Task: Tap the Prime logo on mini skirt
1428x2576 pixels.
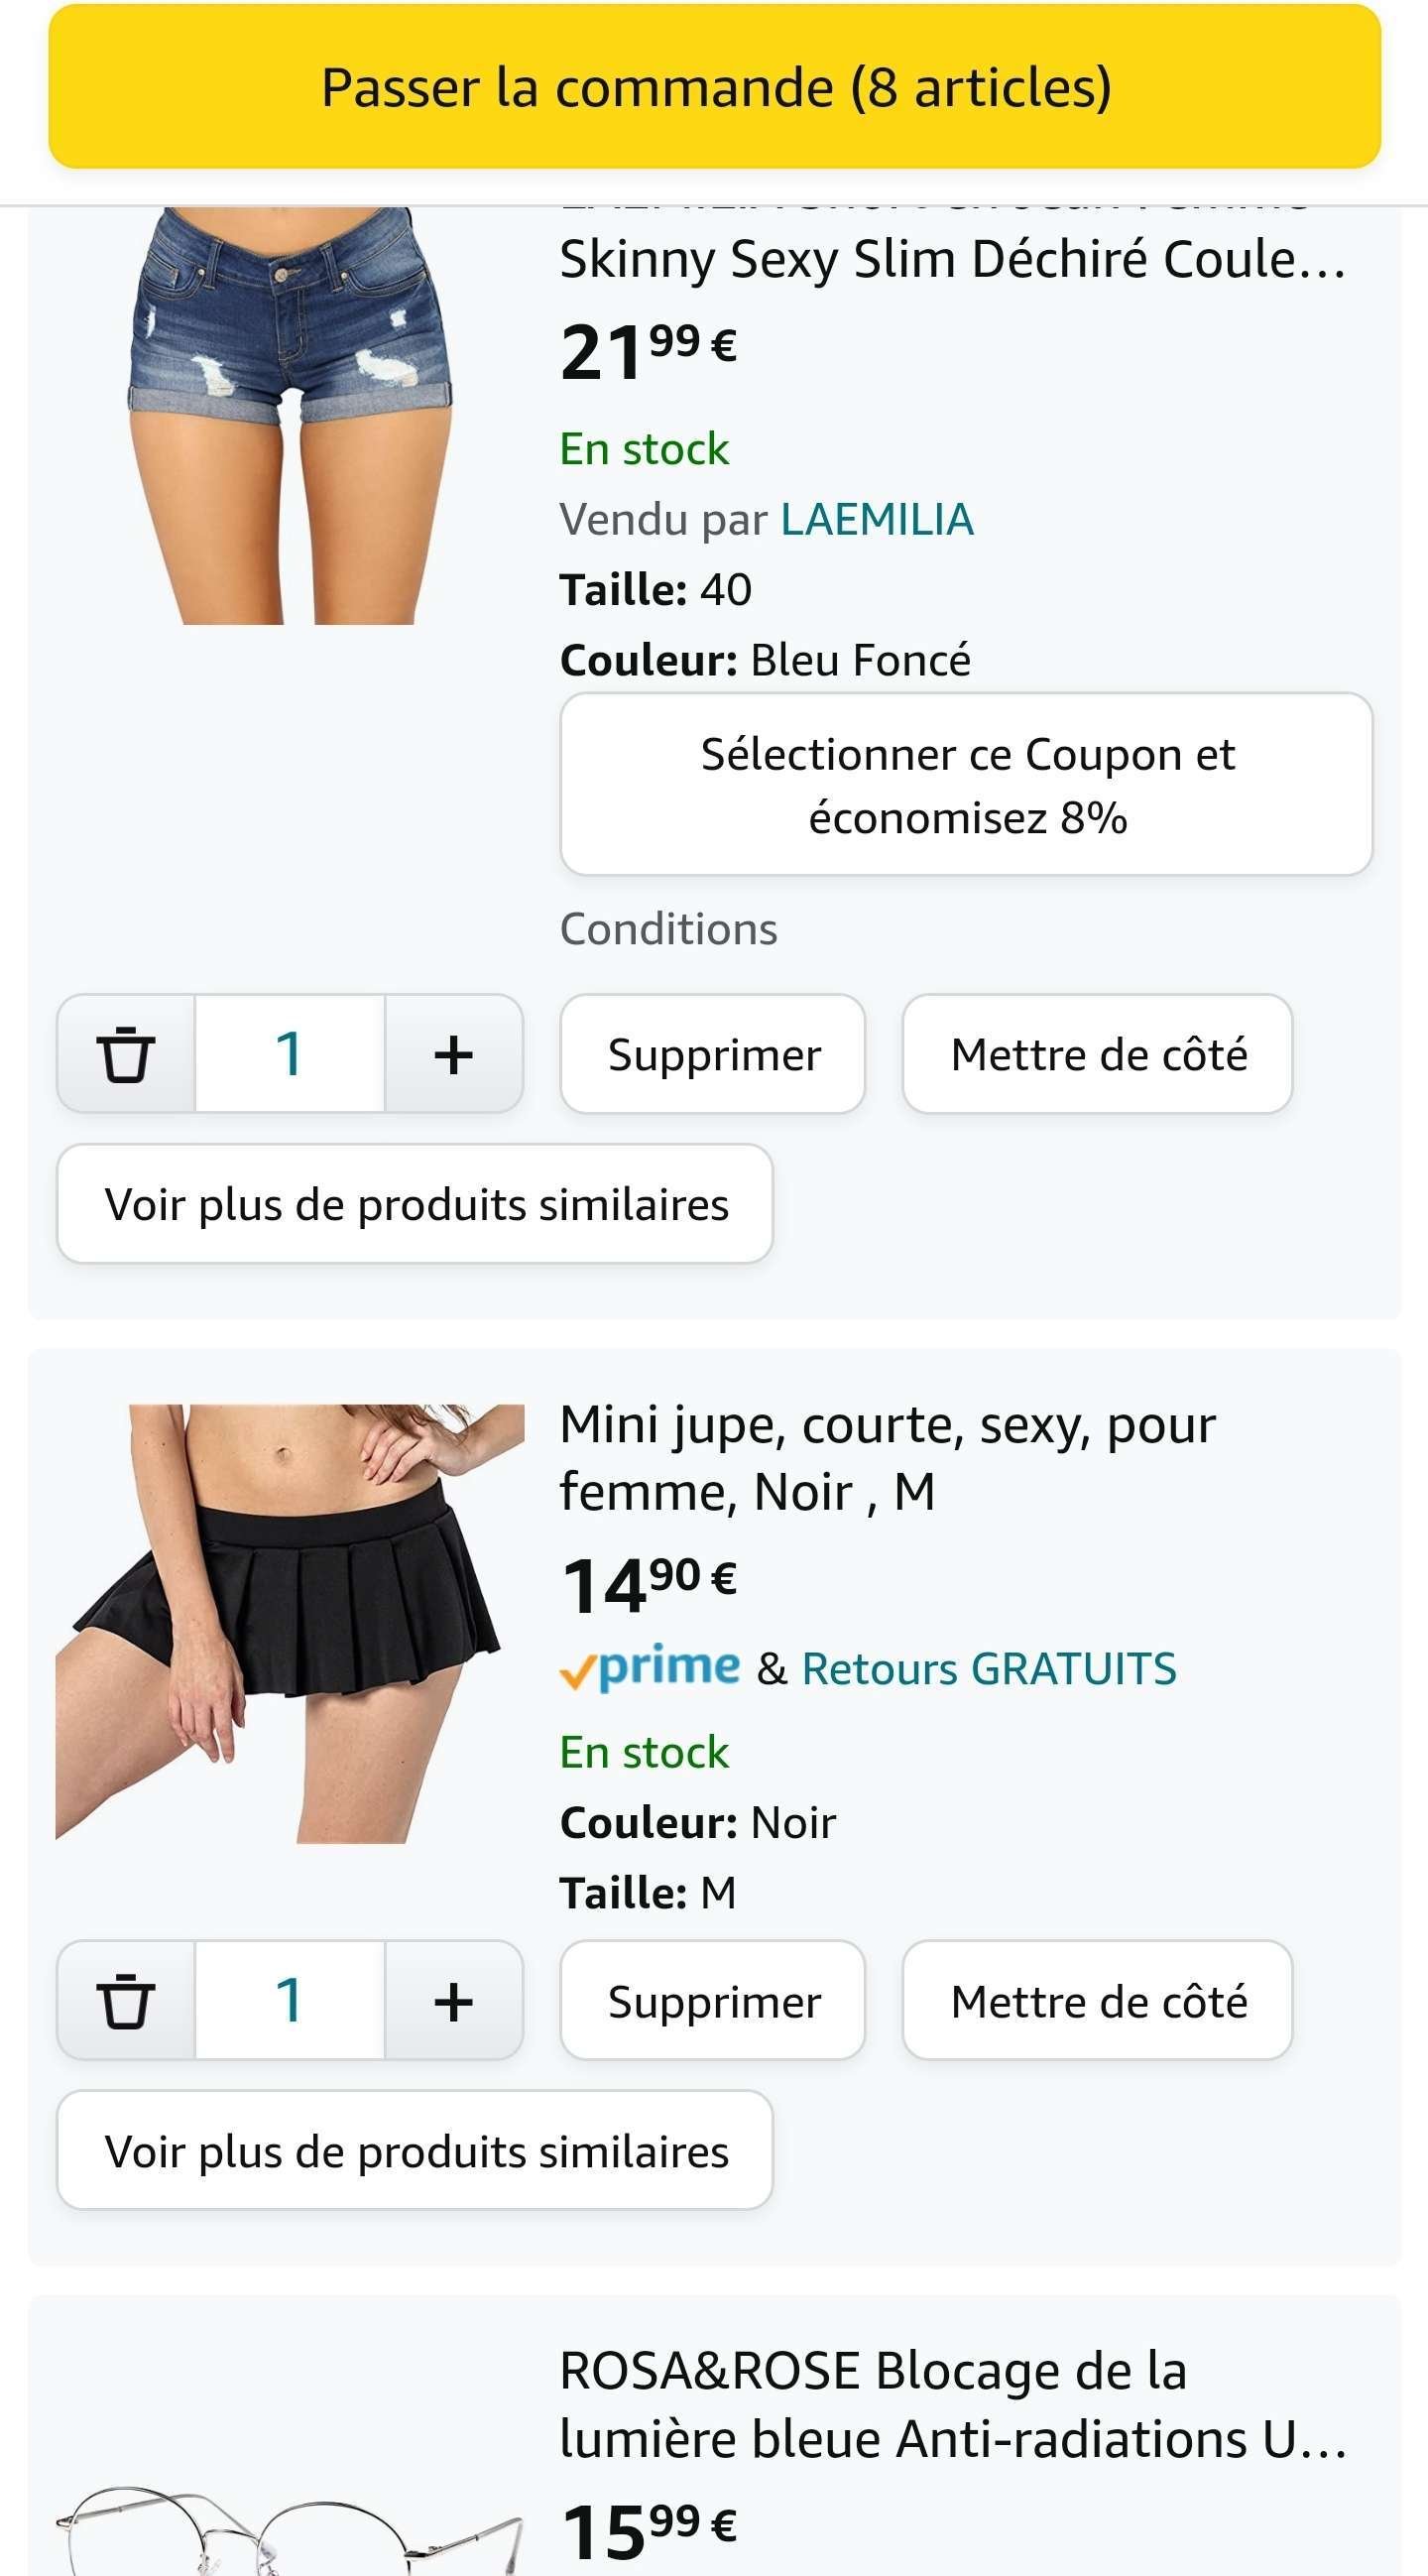Action: [650, 1668]
